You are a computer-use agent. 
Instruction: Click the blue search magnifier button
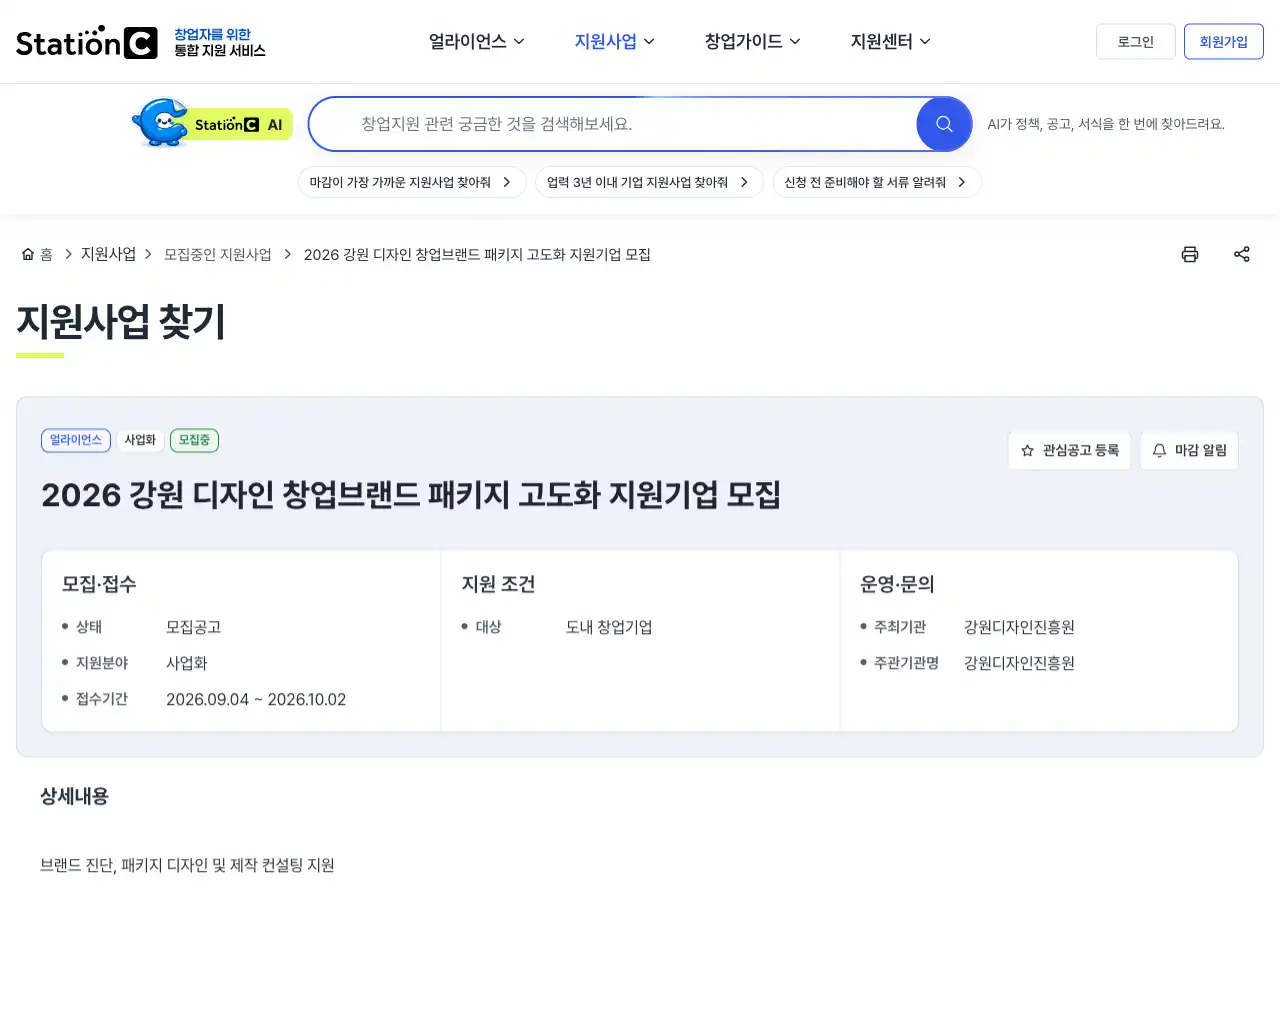click(x=944, y=124)
